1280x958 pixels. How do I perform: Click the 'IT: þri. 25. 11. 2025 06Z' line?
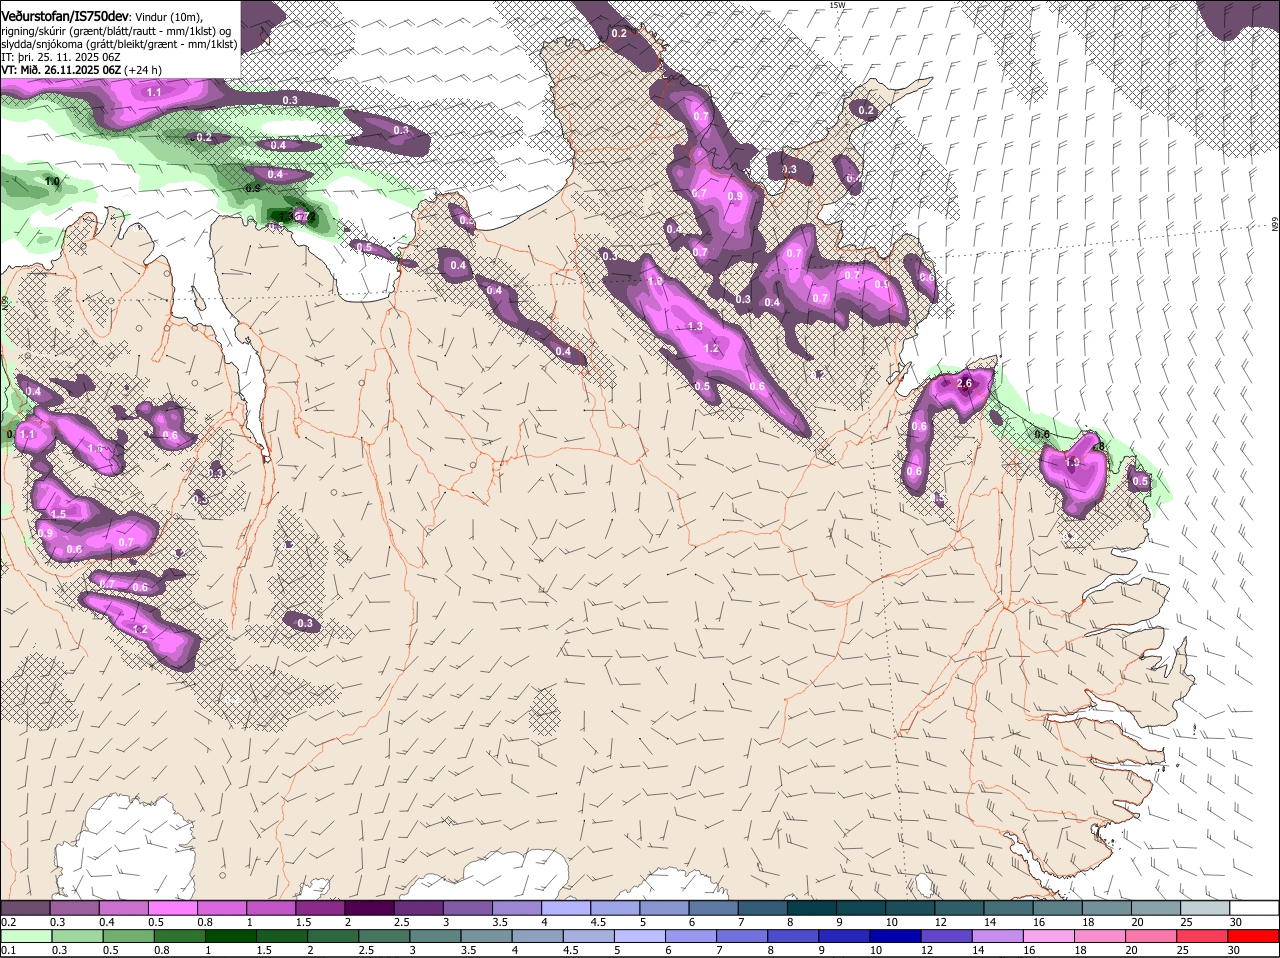61,57
